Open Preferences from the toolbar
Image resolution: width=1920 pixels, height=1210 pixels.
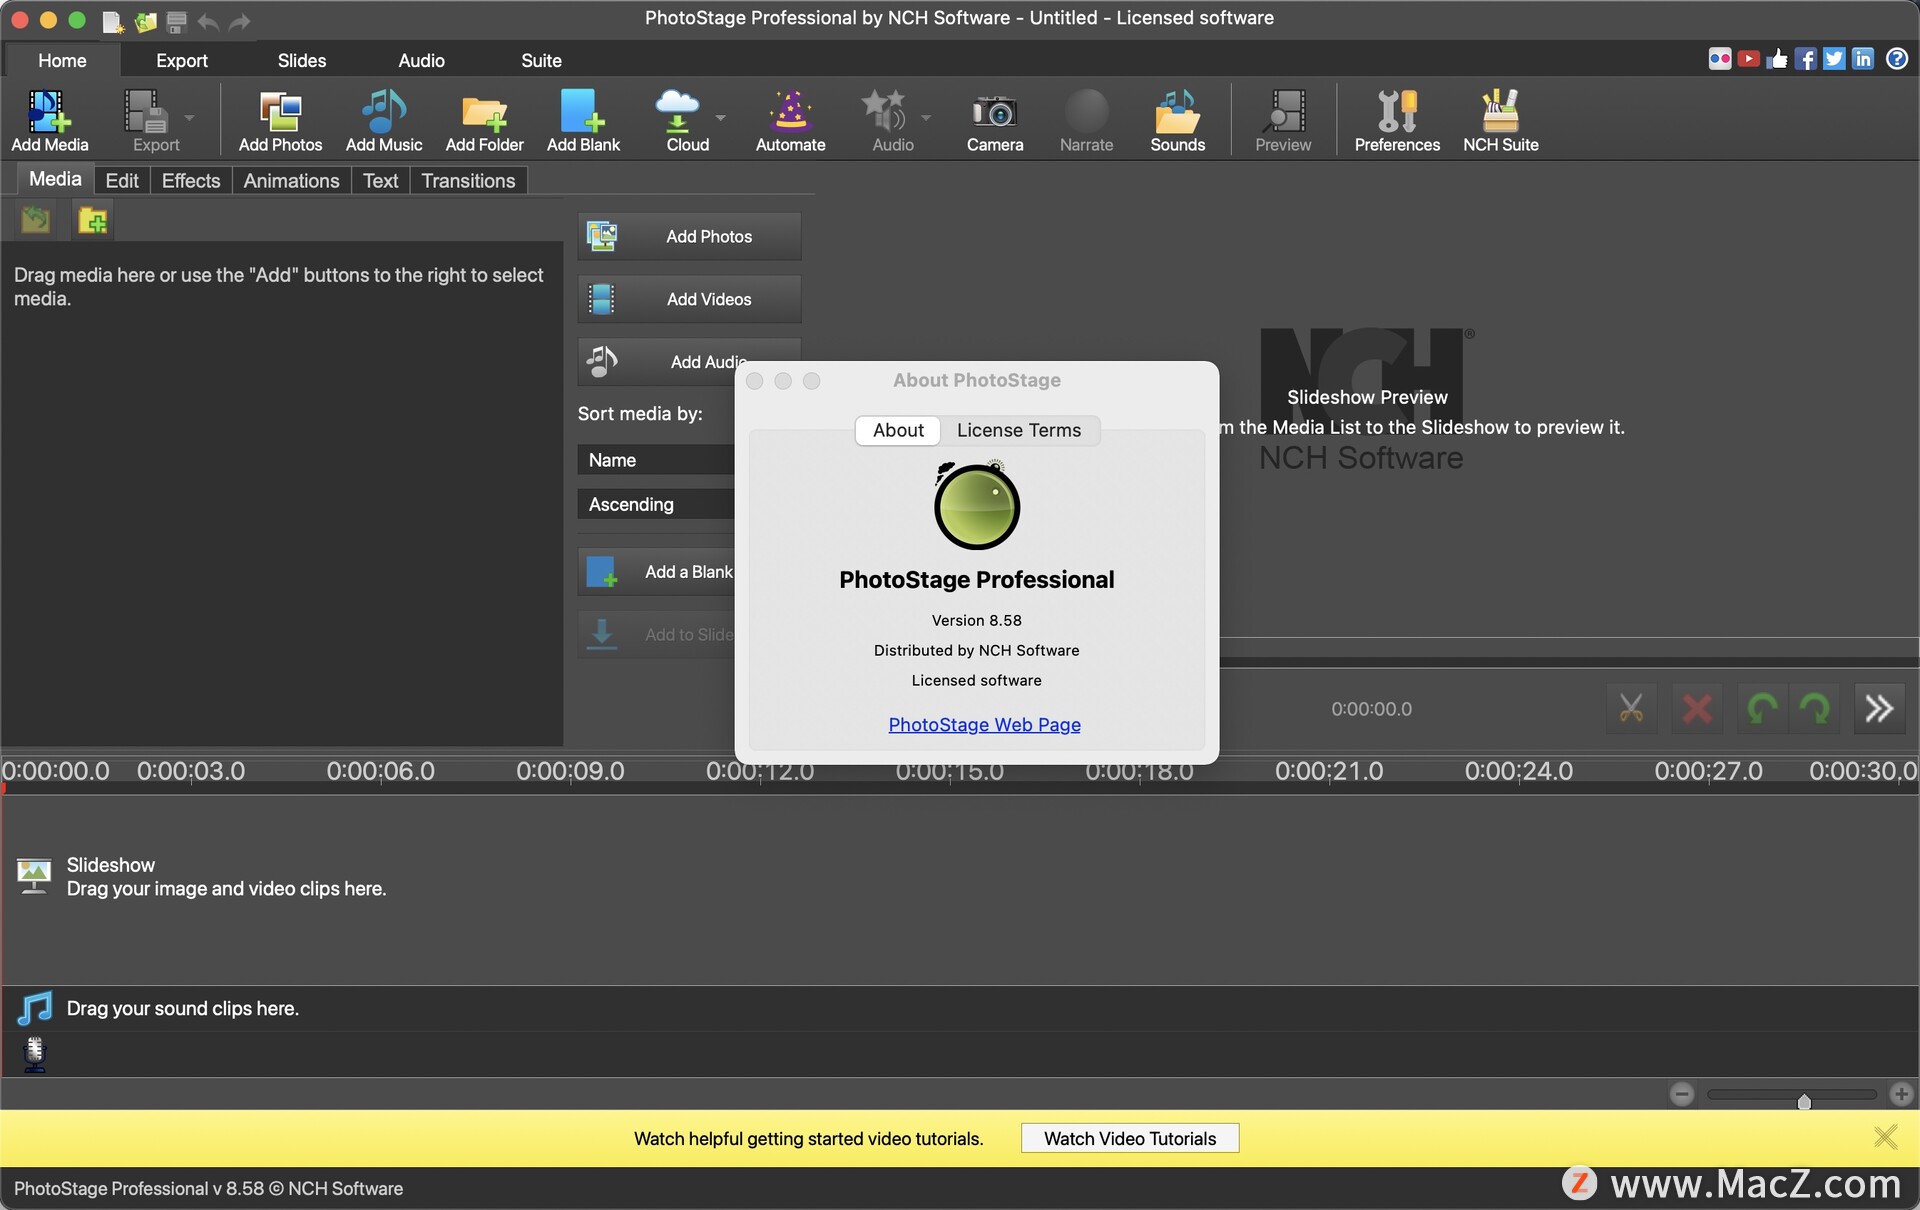(1397, 120)
